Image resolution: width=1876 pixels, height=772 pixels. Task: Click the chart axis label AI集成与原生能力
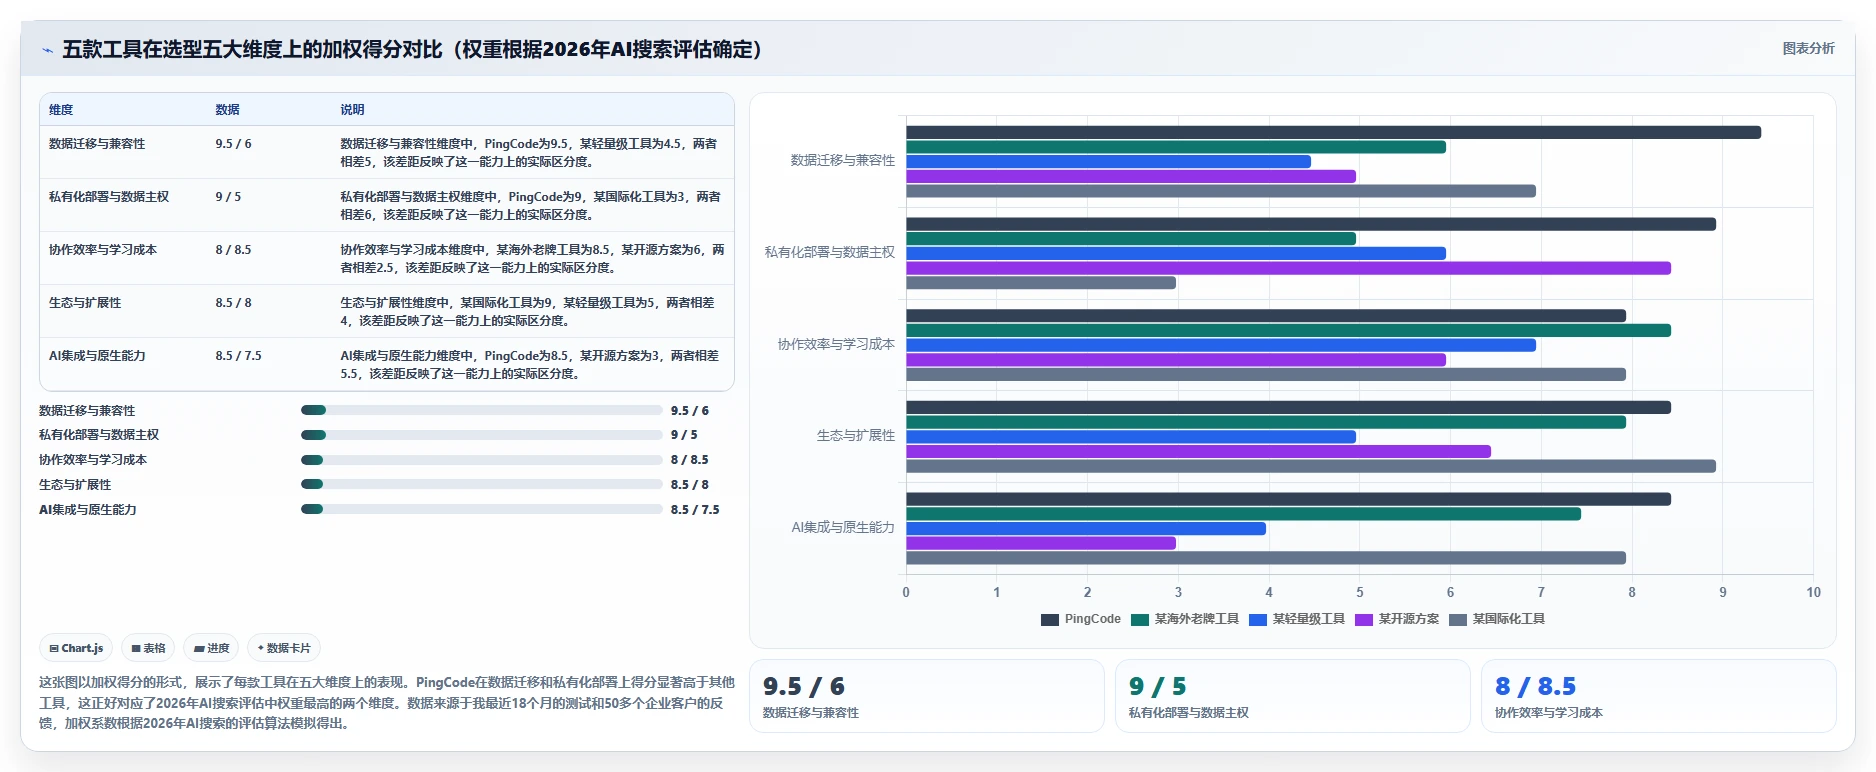(x=842, y=527)
